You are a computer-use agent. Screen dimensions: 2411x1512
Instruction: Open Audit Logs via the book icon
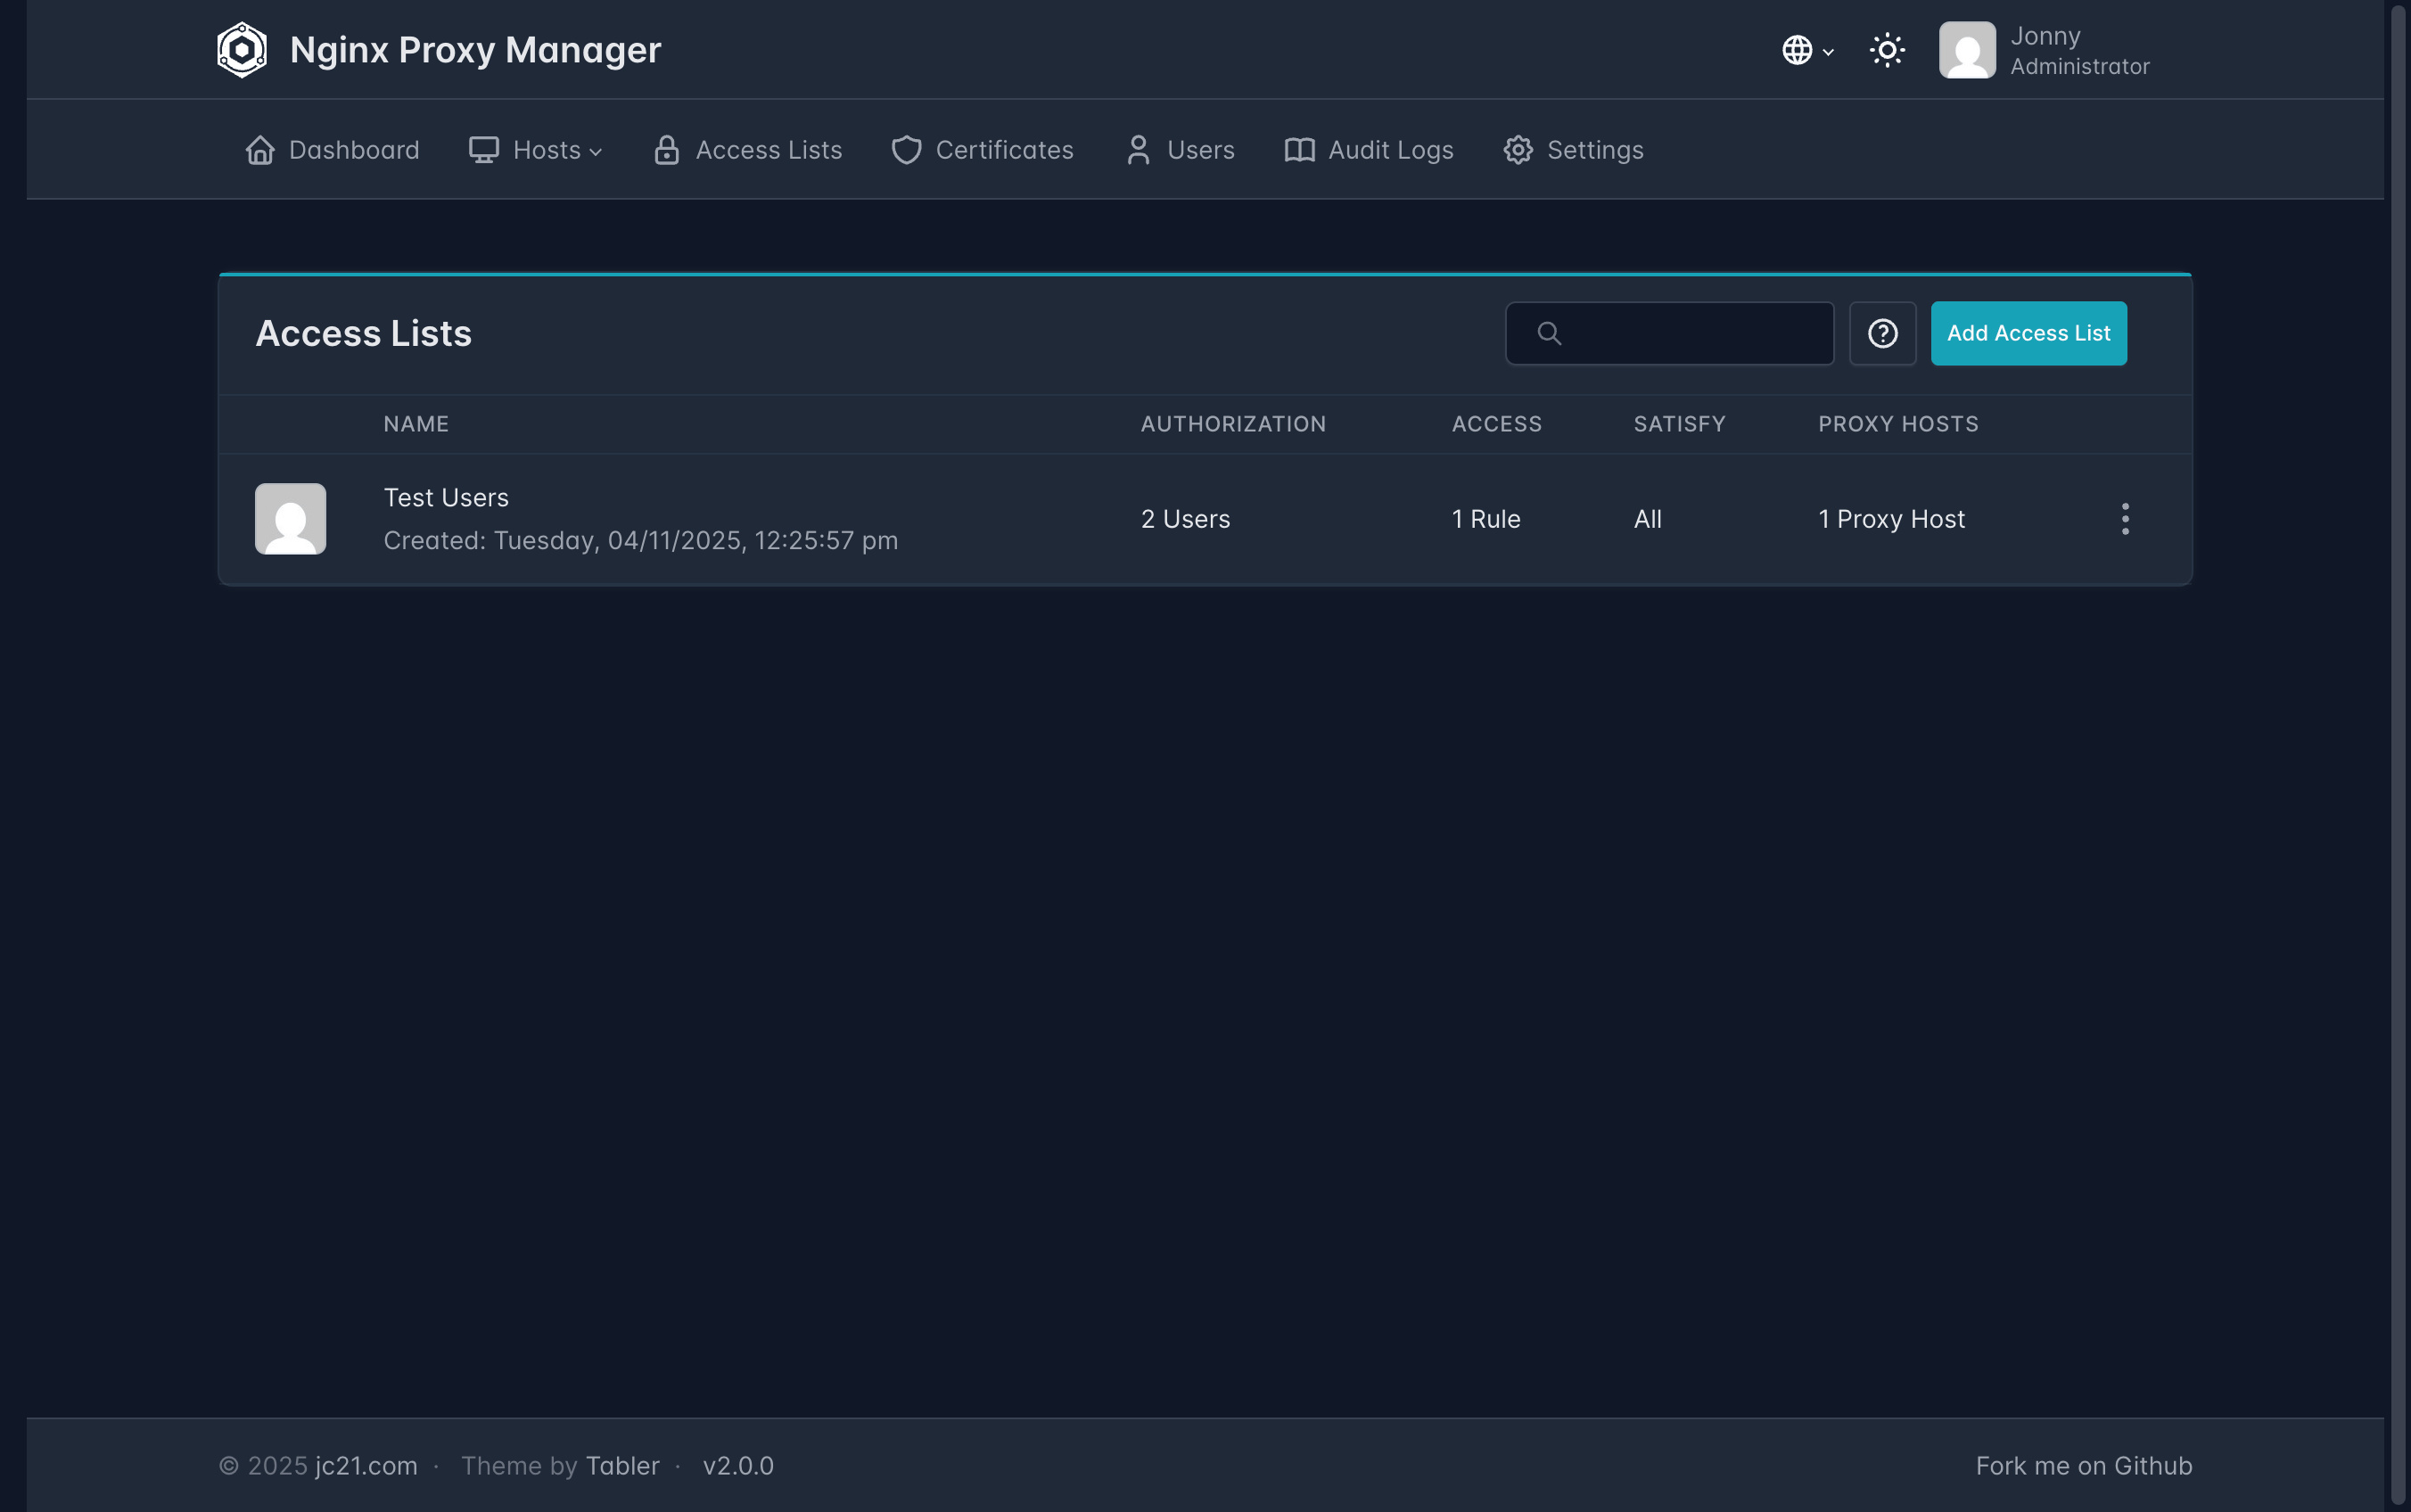click(1299, 150)
